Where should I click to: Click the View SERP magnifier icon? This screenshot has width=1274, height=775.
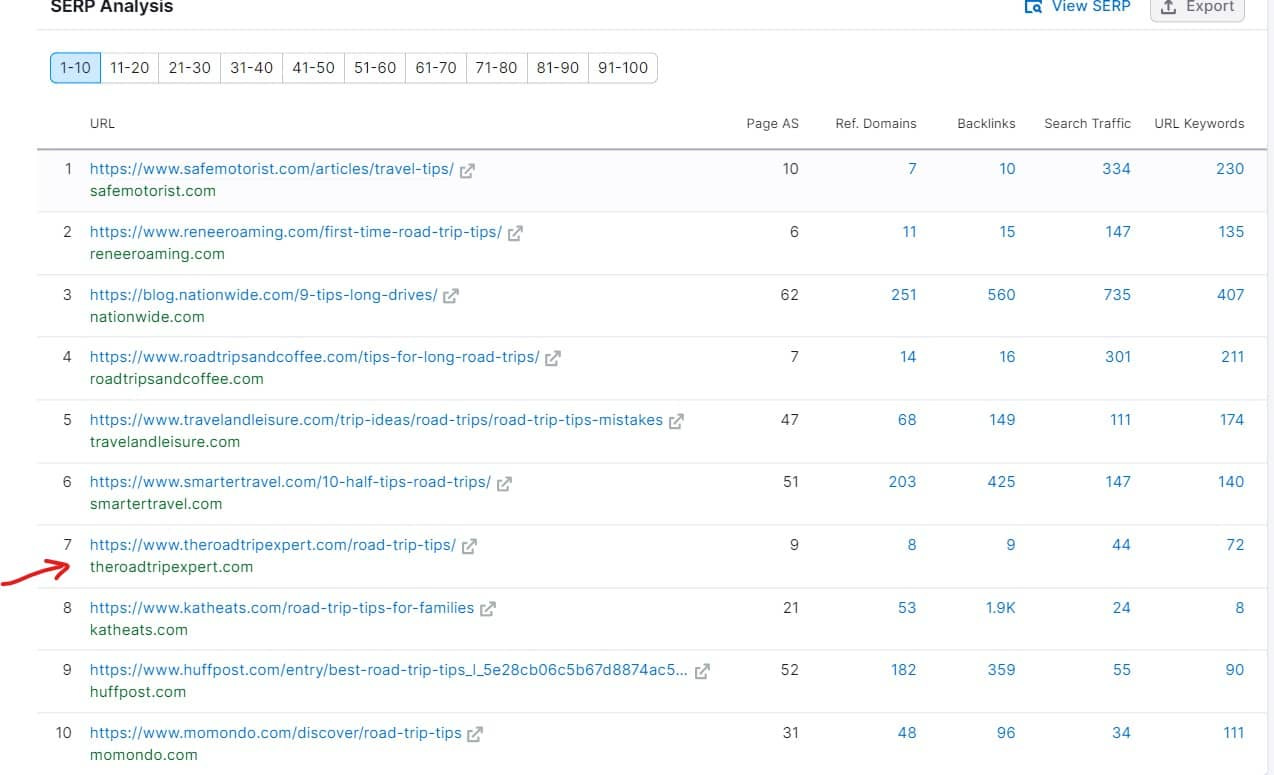[x=1033, y=7]
